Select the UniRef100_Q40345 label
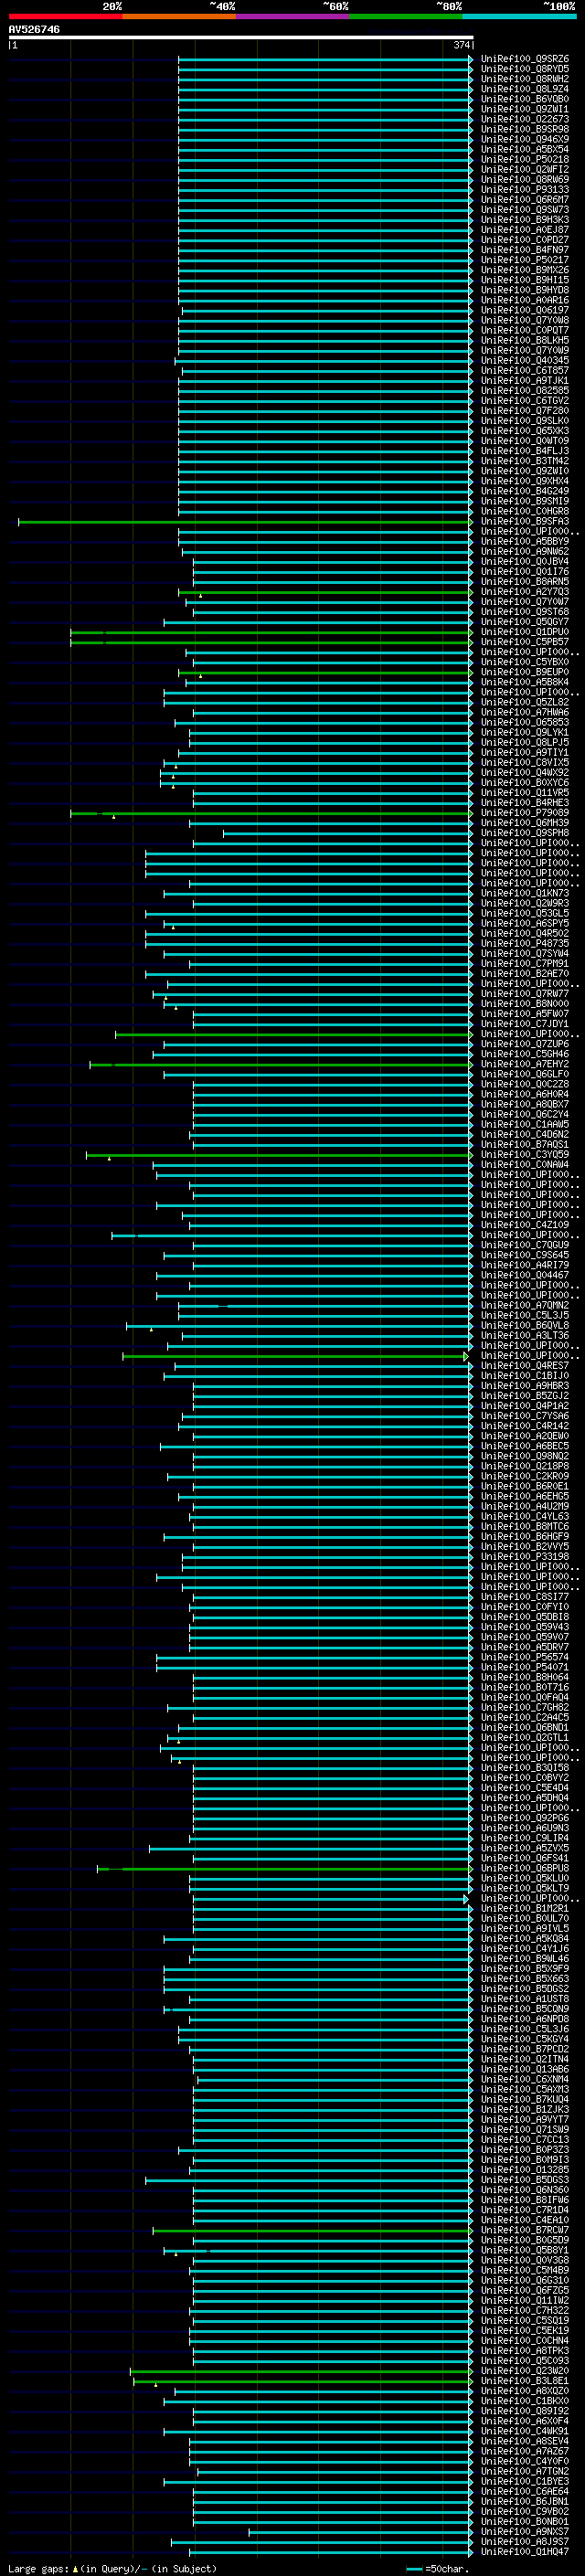 pyautogui.click(x=525, y=361)
